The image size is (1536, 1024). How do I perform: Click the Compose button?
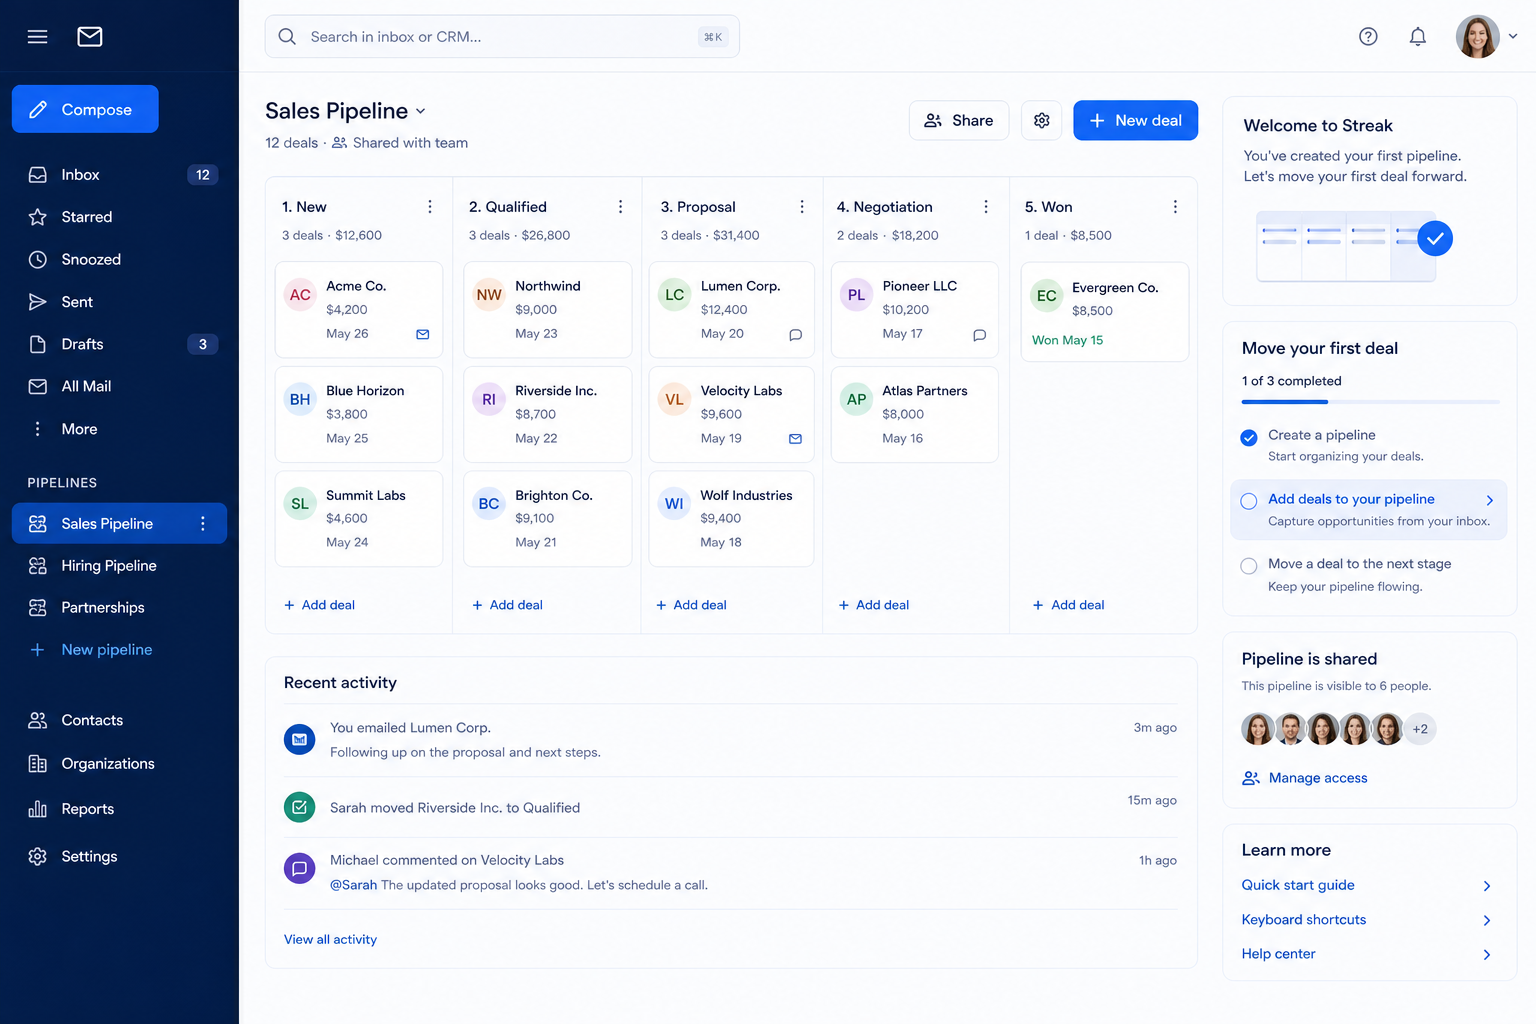[85, 109]
